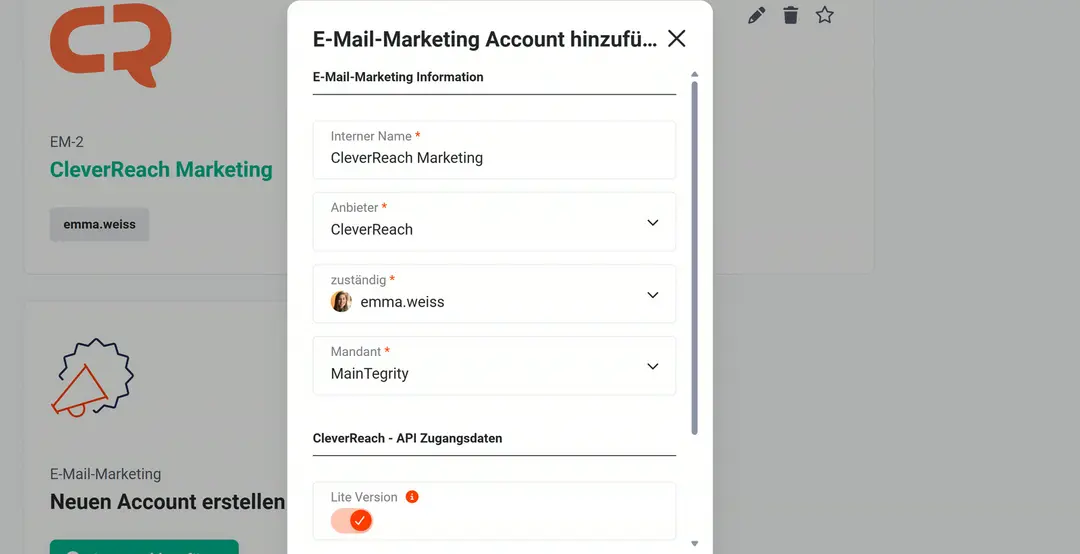Toggle the Lite Version switch

[351, 521]
